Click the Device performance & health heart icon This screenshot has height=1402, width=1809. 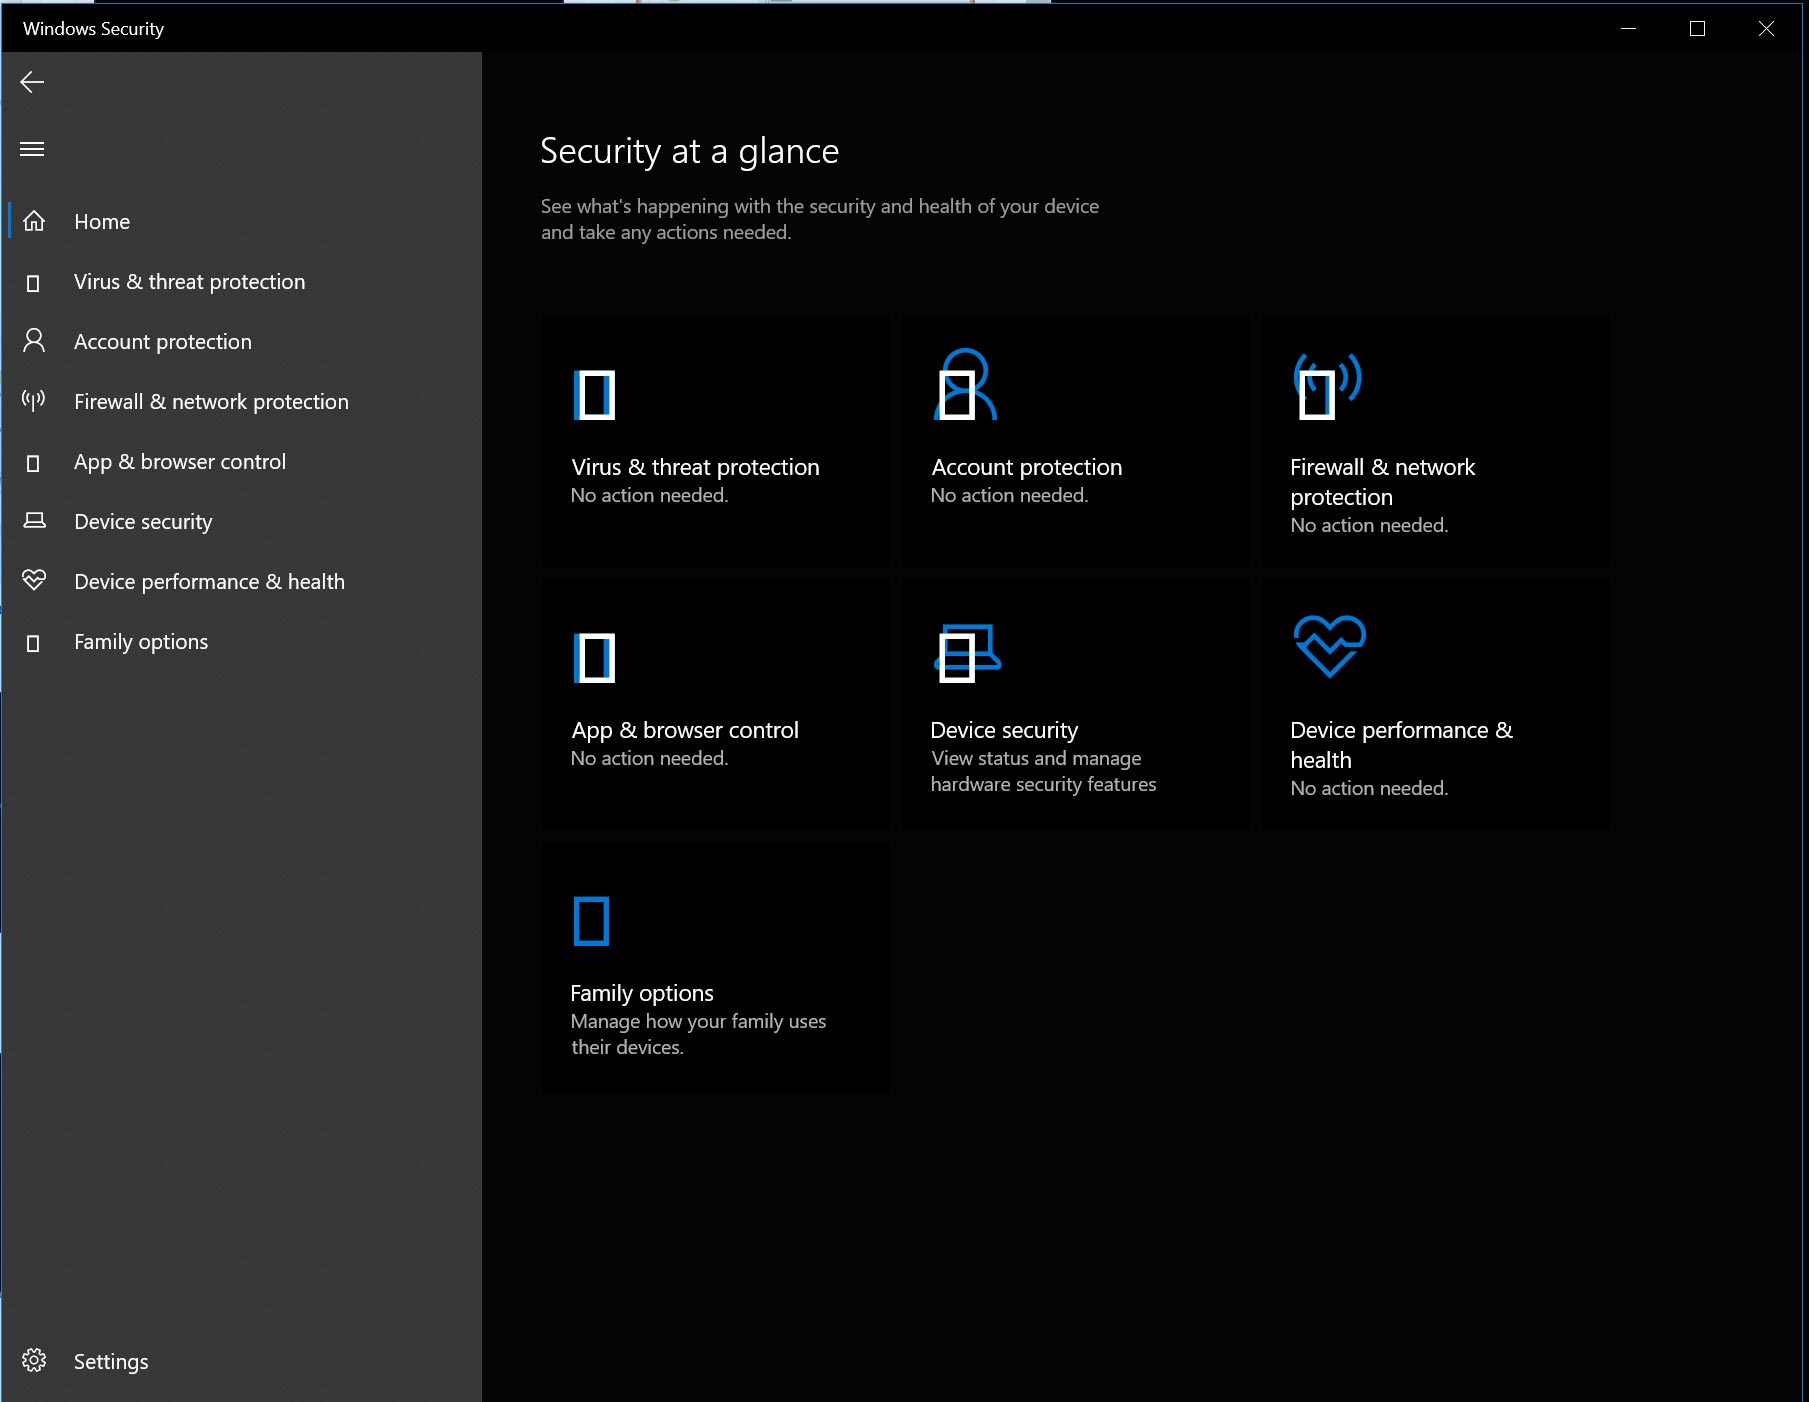point(33,581)
